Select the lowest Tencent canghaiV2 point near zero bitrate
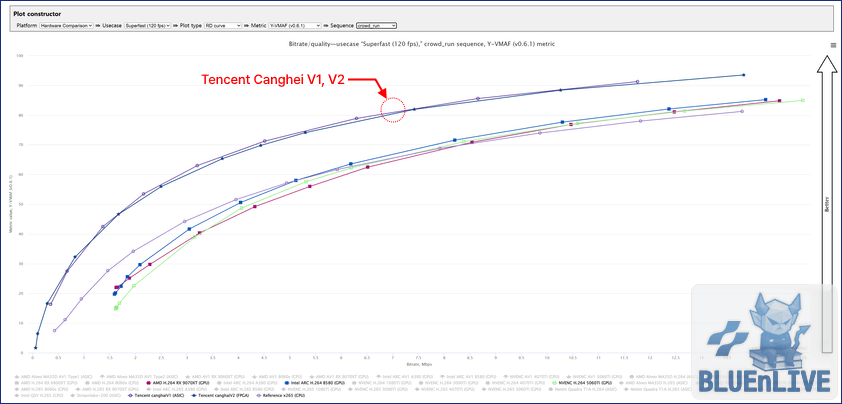Image resolution: width=842 pixels, height=404 pixels. (35, 348)
